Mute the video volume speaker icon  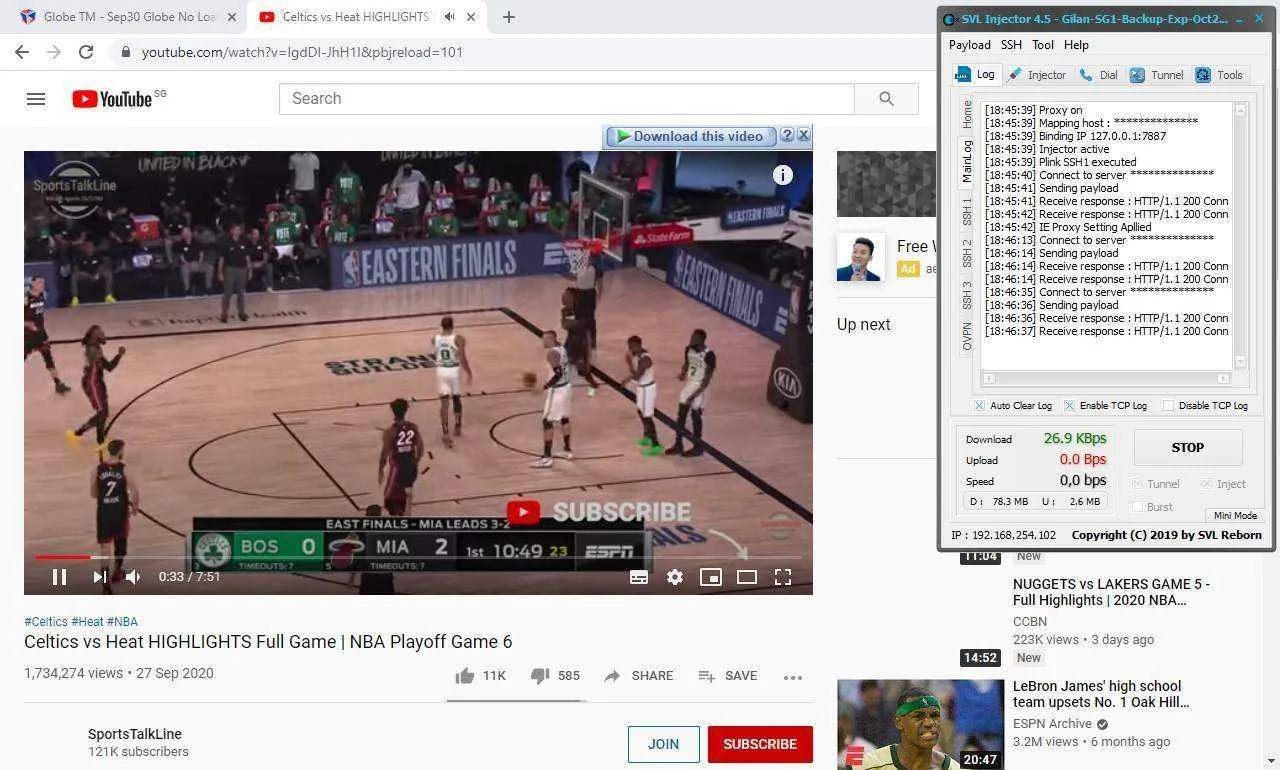[x=133, y=577]
